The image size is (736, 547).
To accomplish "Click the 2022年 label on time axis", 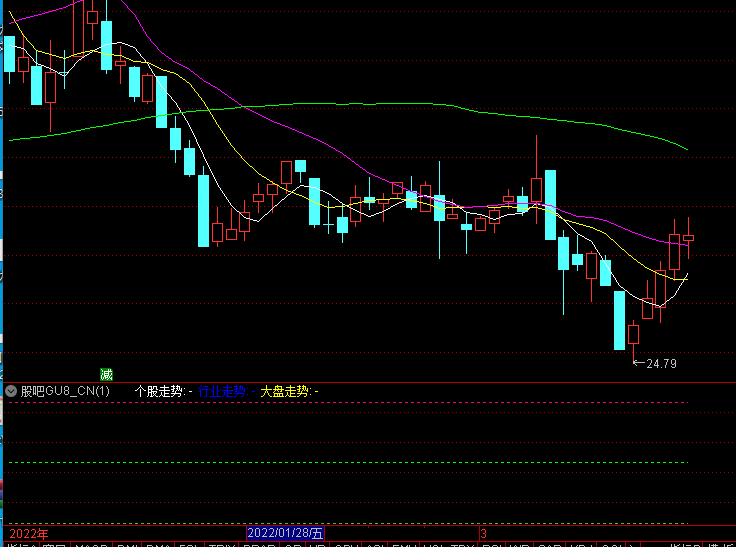I will click(x=29, y=534).
